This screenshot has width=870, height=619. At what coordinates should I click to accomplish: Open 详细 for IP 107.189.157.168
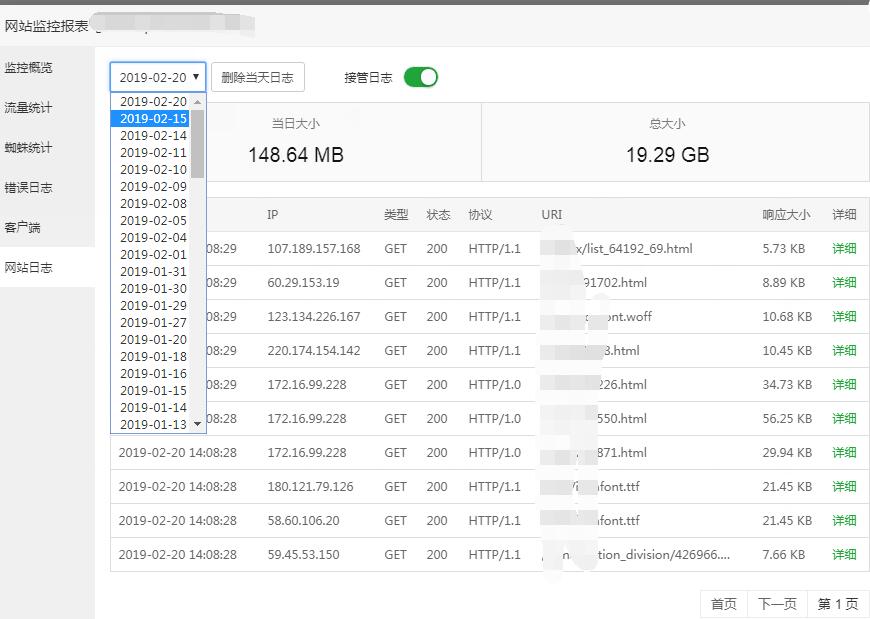pyautogui.click(x=844, y=248)
